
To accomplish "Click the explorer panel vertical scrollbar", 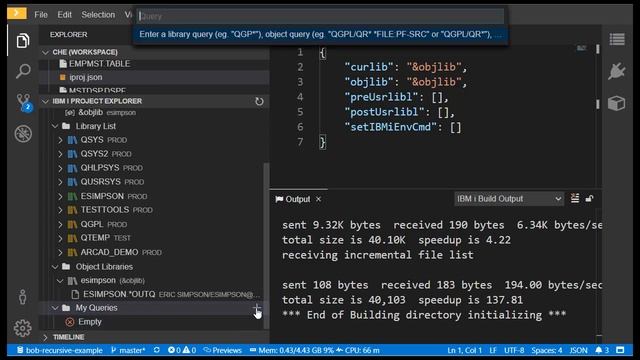I will (x=266, y=245).
